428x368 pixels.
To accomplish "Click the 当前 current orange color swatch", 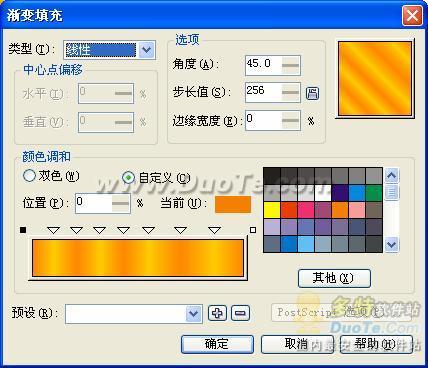I will (x=233, y=204).
